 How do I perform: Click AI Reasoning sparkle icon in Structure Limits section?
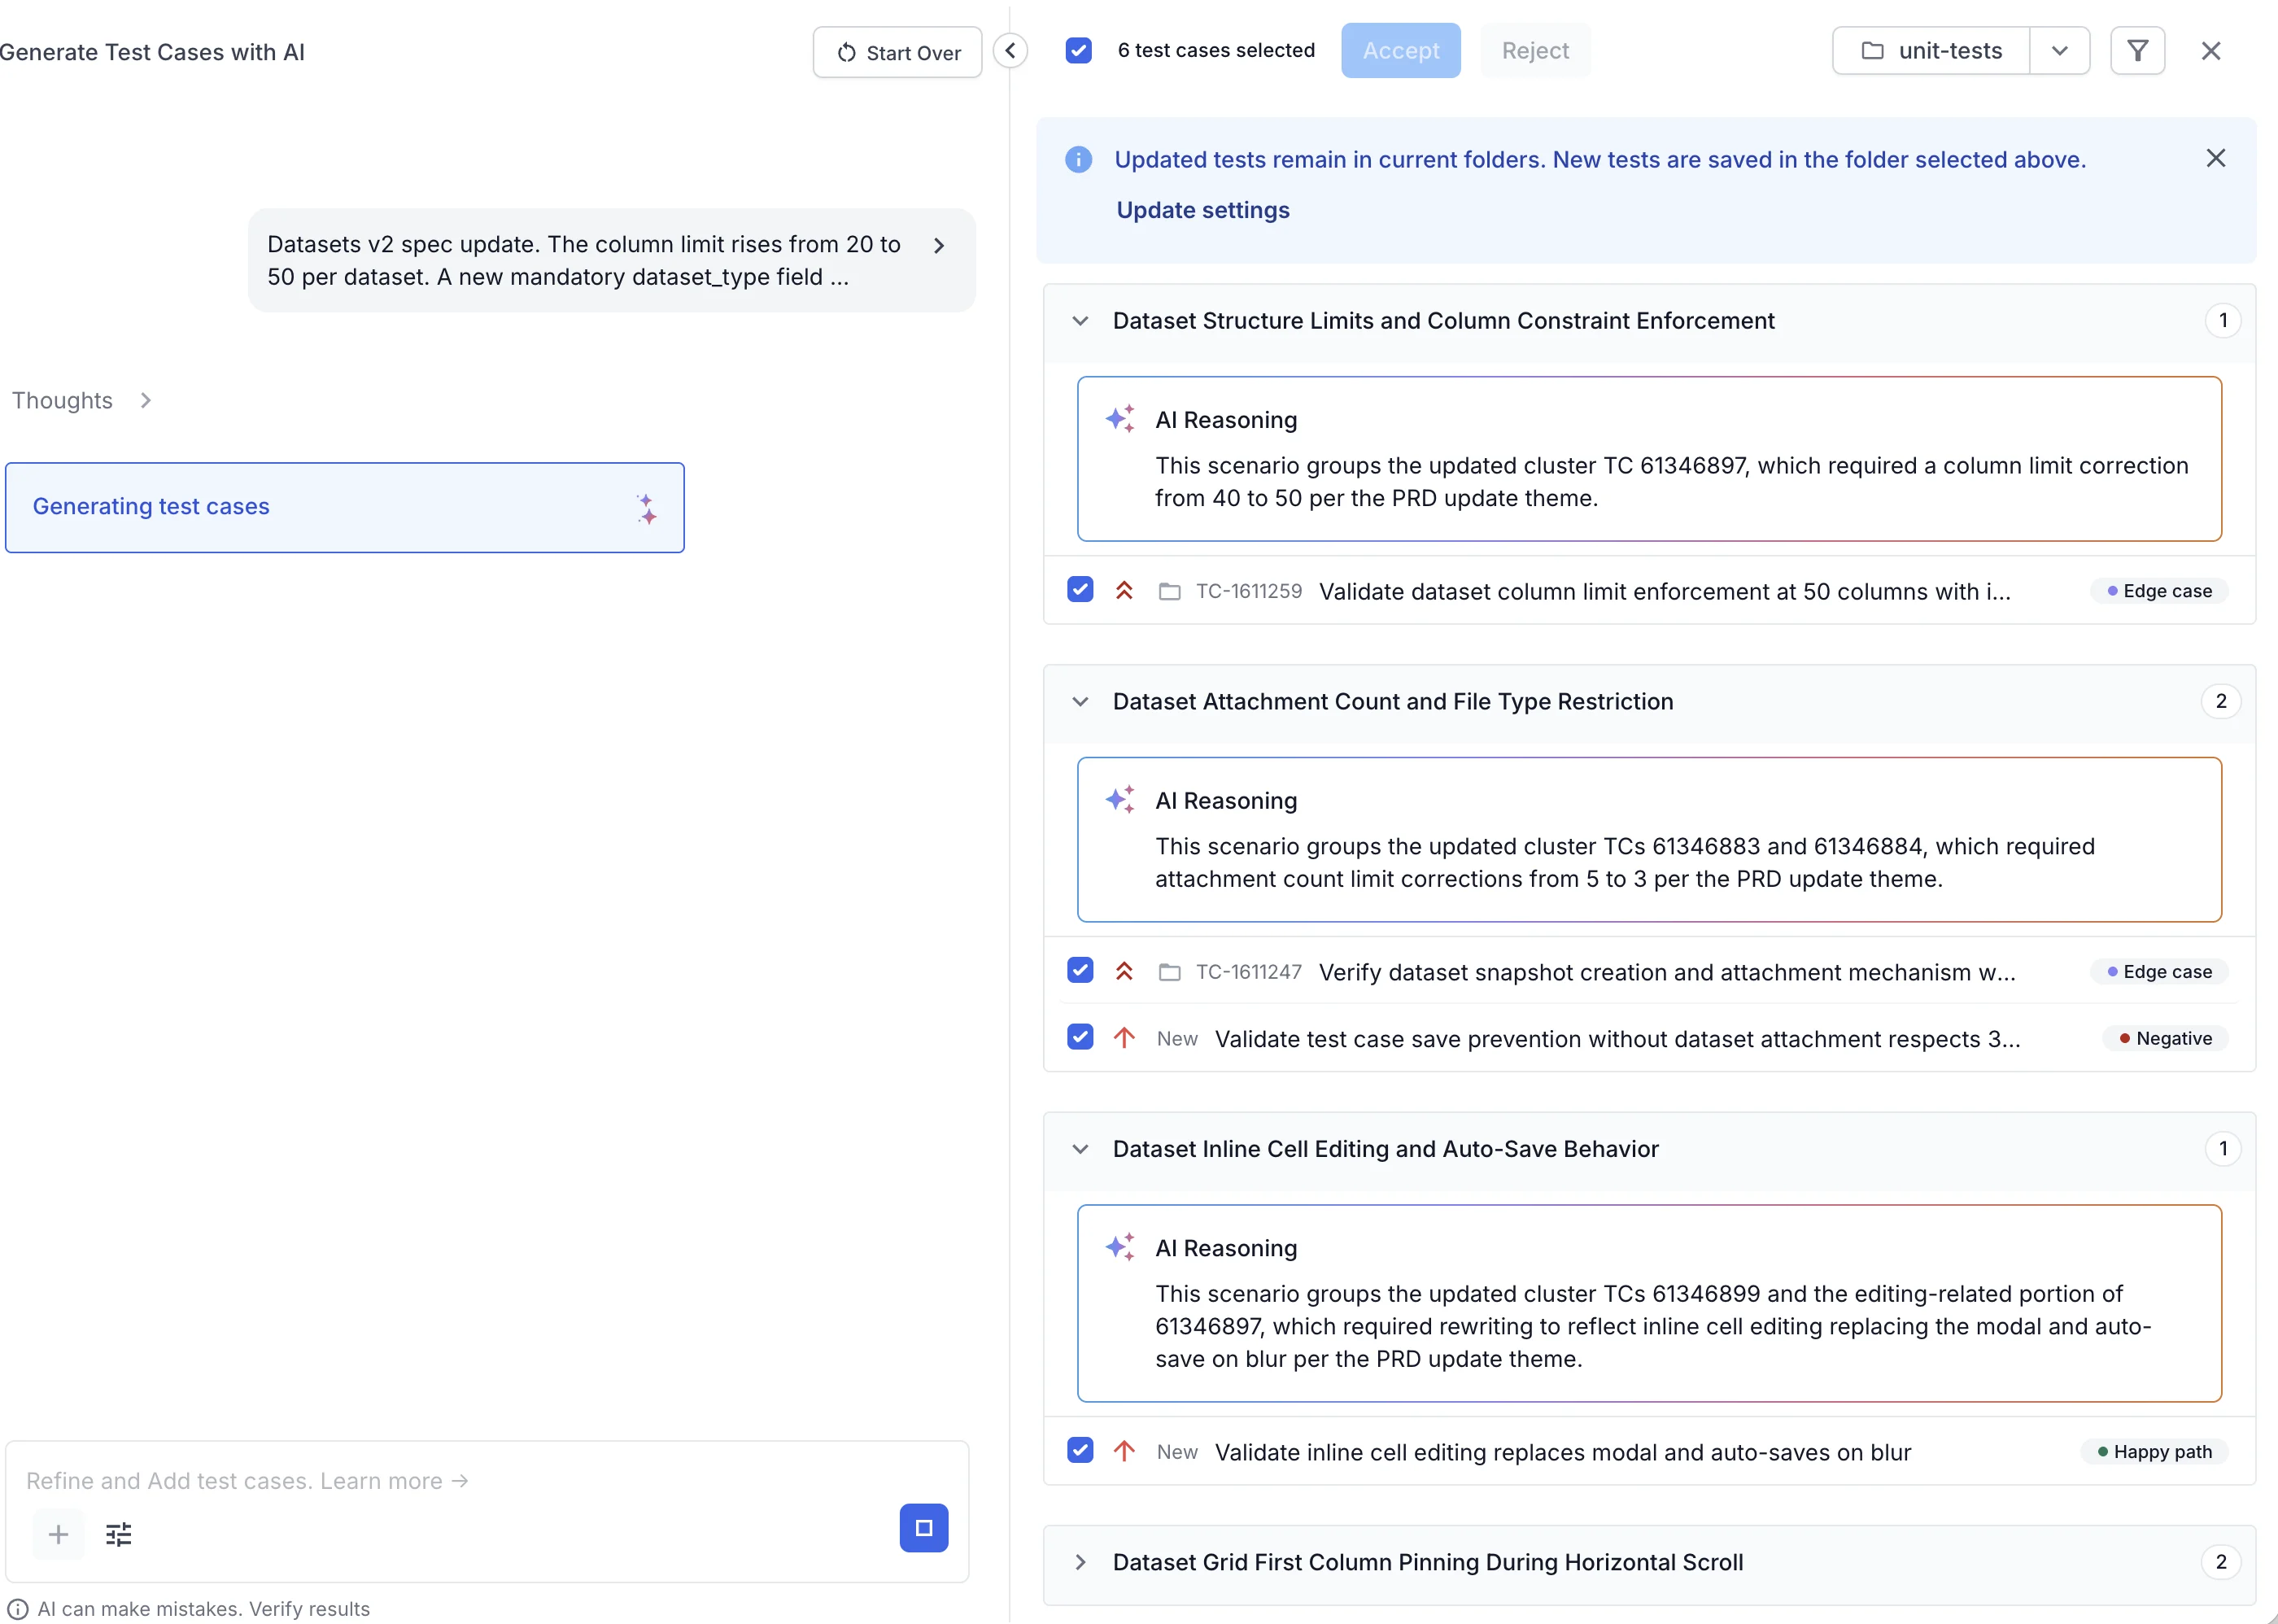pos(1120,418)
